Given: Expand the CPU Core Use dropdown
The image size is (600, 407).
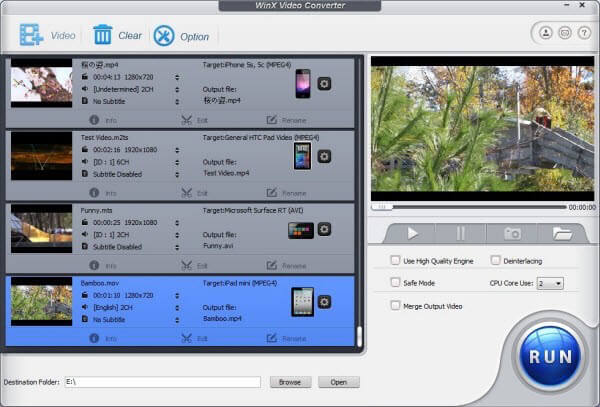Looking at the screenshot, I should pyautogui.click(x=550, y=283).
